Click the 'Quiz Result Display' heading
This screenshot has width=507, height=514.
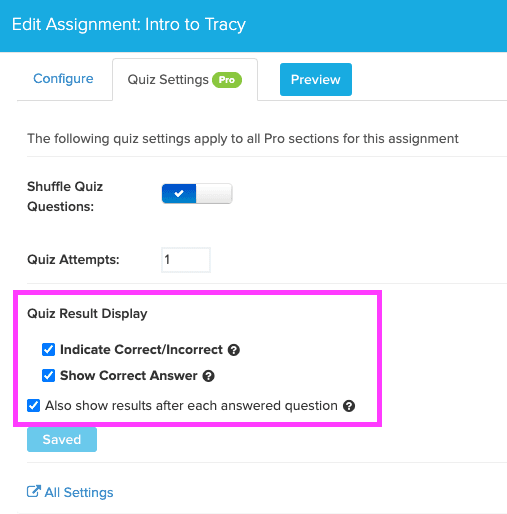point(87,314)
